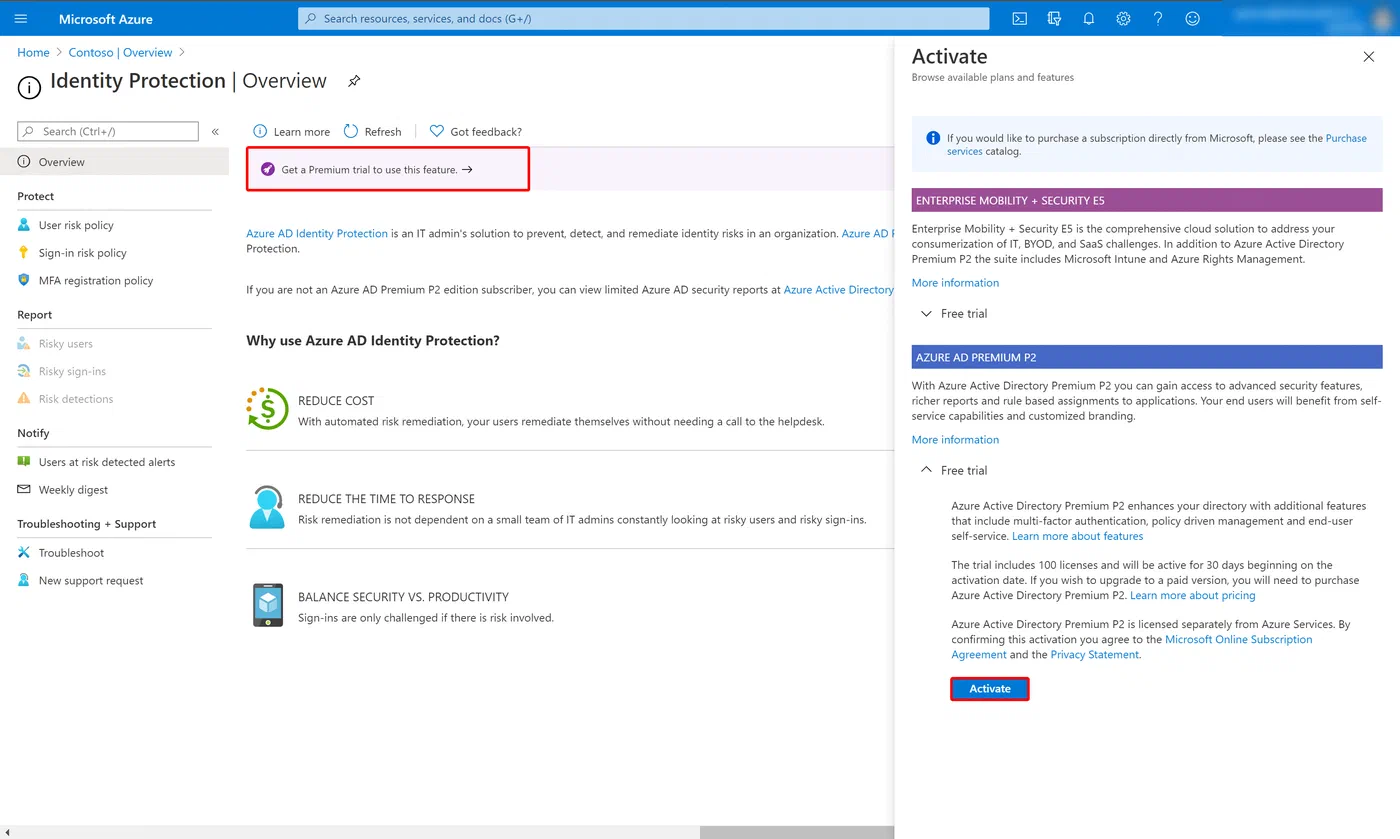This screenshot has width=1400, height=839.
Task: Click the Risky users icon
Action: point(24,343)
